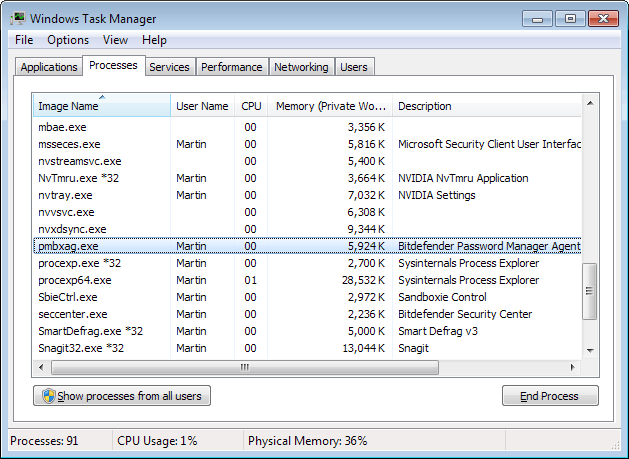629x459 pixels.
Task: Click the vertical scrollbar up arrow
Action: (x=590, y=104)
